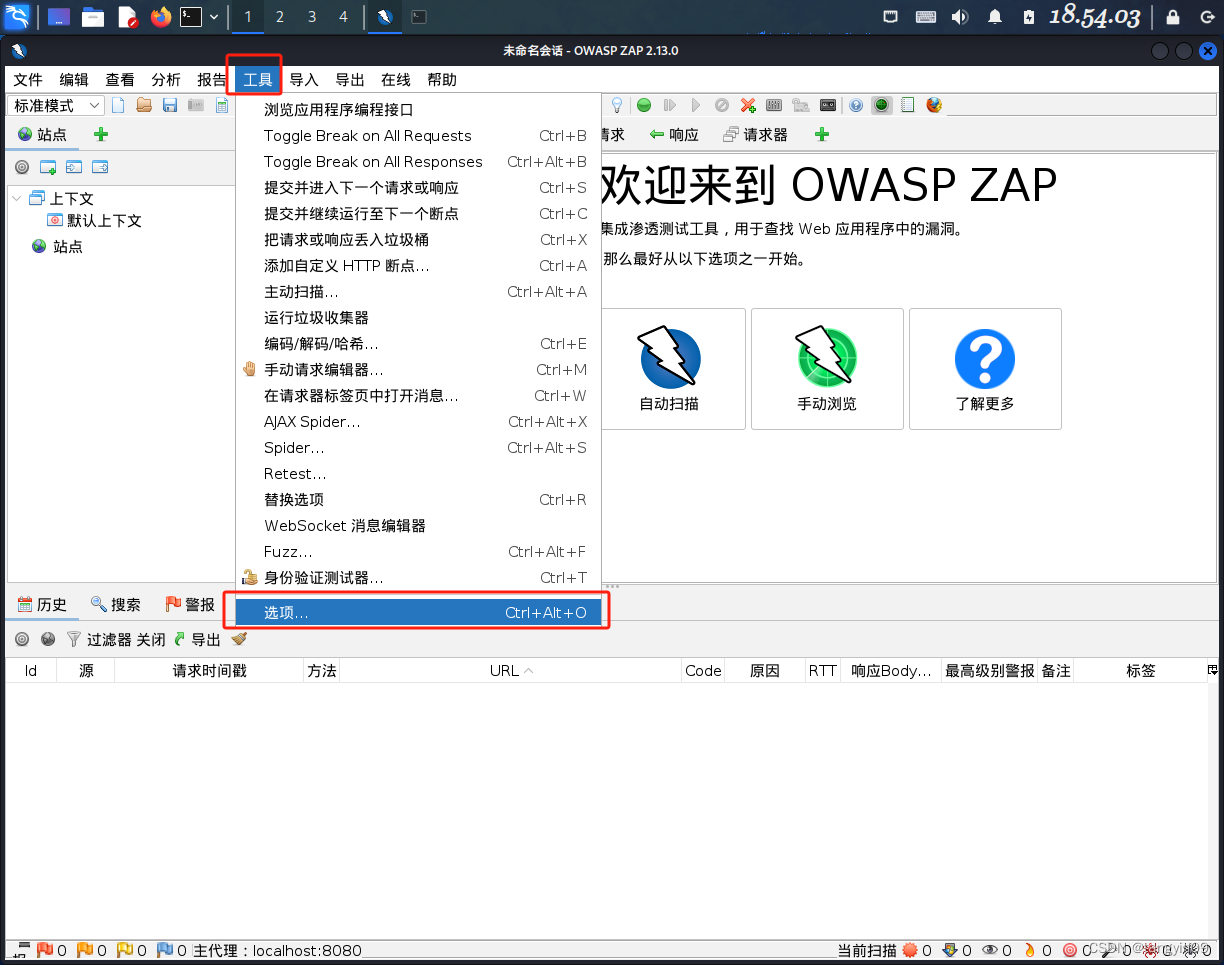
Task: Click the volume speaker tray icon
Action: click(x=960, y=17)
